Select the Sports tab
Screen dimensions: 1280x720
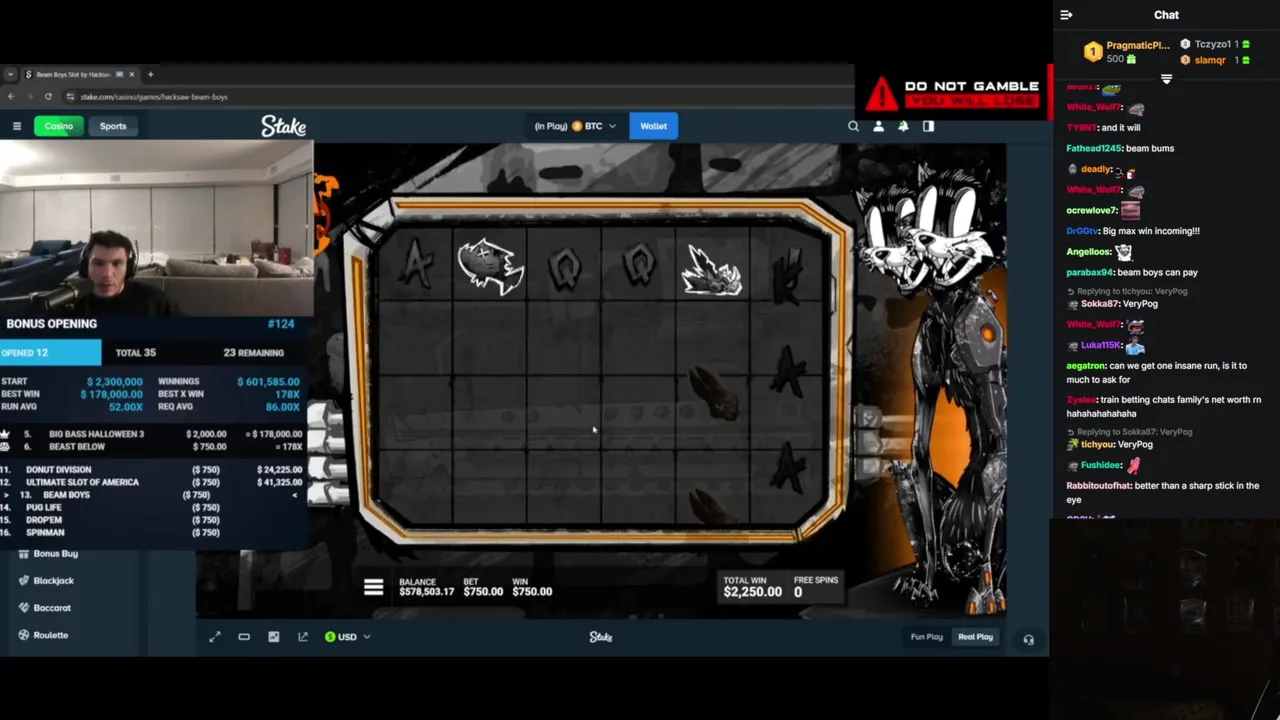(113, 126)
